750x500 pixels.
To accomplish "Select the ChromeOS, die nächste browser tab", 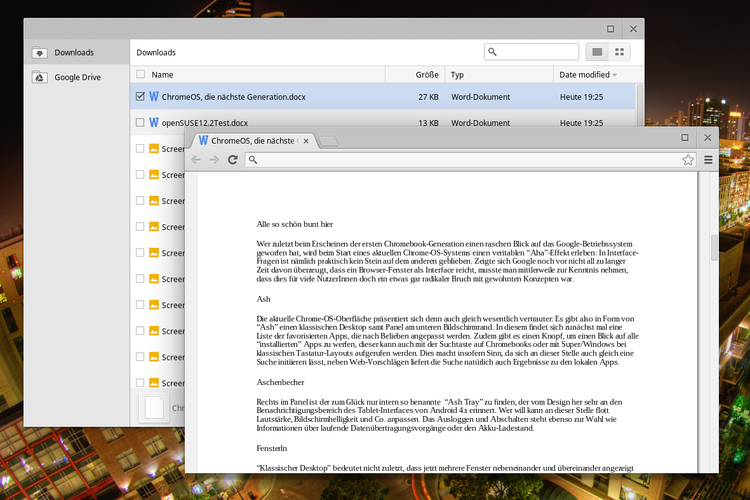I will 255,141.
